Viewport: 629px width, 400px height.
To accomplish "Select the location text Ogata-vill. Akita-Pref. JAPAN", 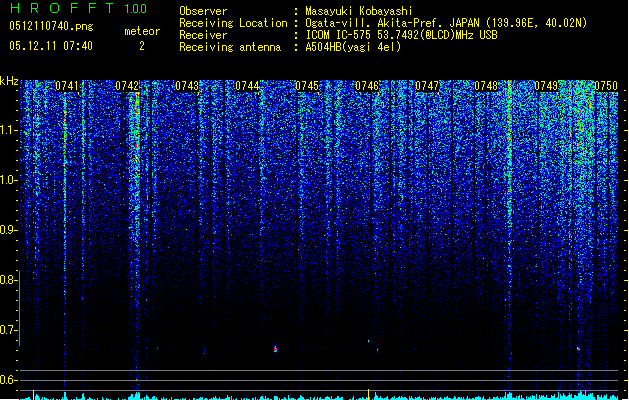I will [392, 23].
